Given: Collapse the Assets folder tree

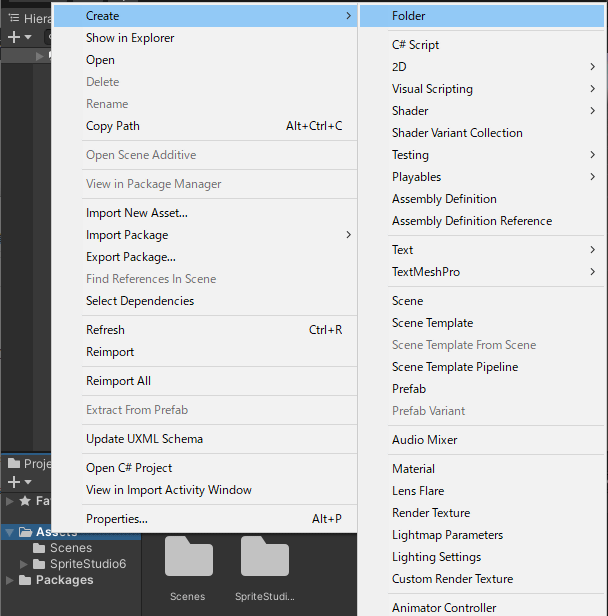Looking at the screenshot, I should point(9,532).
